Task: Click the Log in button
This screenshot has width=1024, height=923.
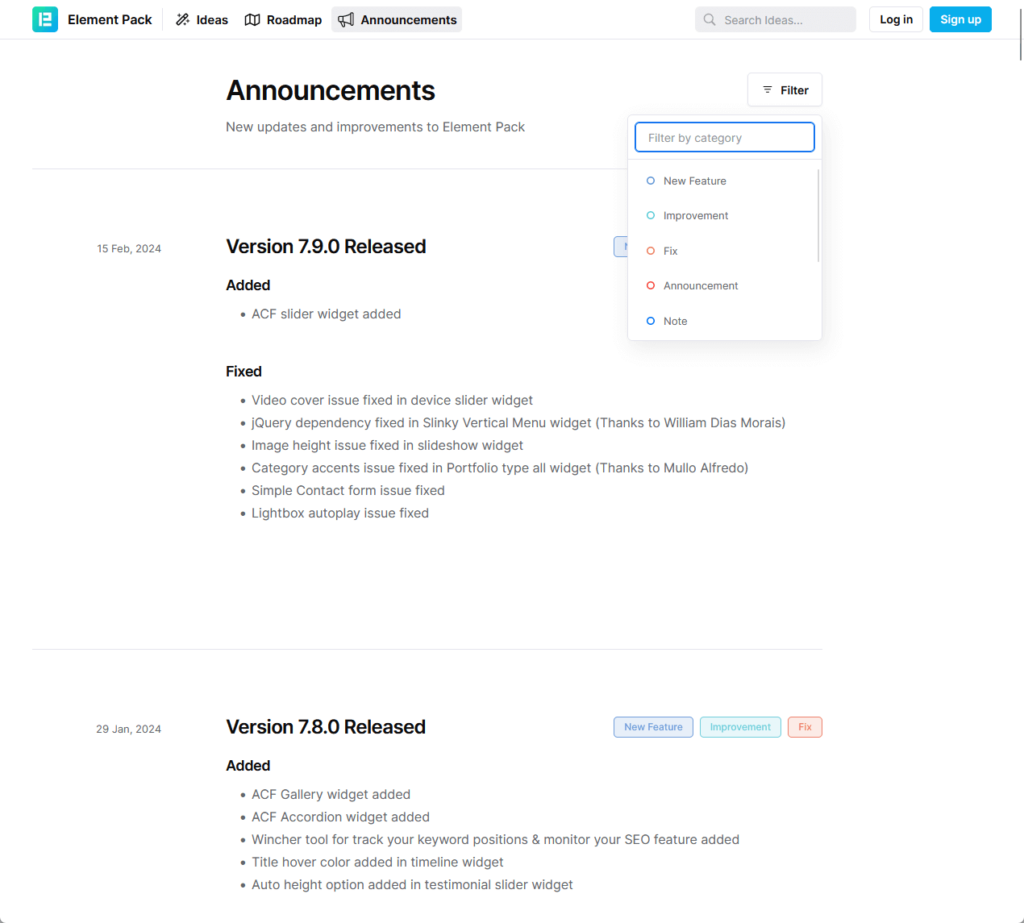Action: tap(895, 20)
